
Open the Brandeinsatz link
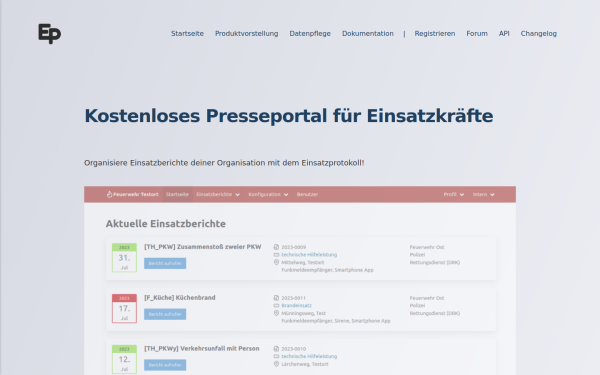[x=297, y=306]
